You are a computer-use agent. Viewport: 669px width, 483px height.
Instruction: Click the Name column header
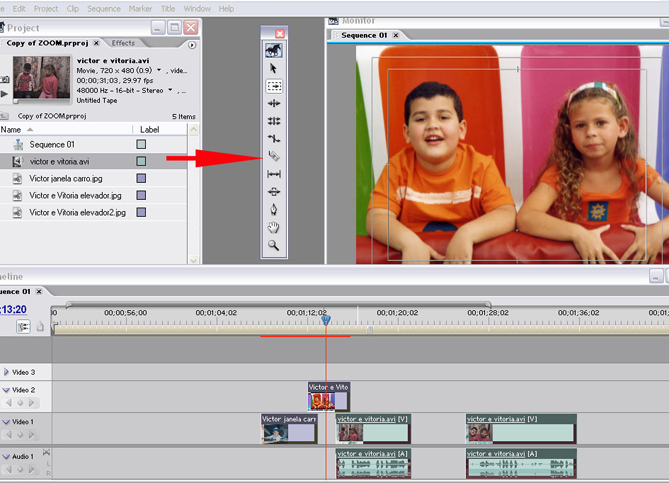point(11,129)
